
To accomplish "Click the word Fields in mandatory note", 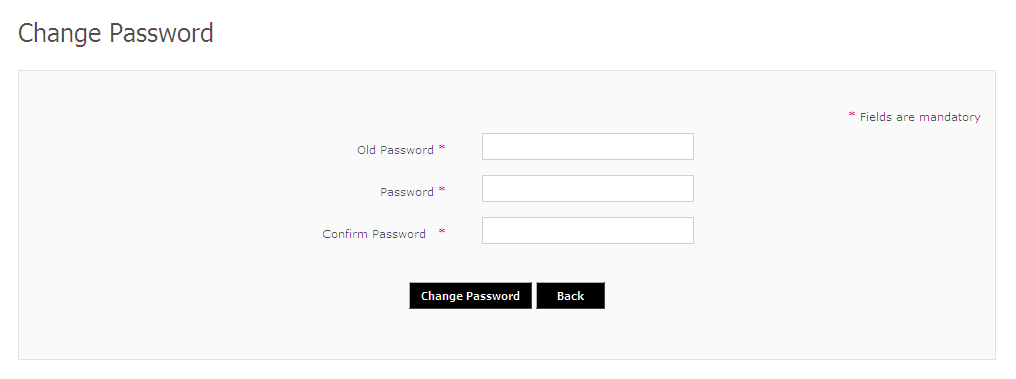I will tap(876, 117).
